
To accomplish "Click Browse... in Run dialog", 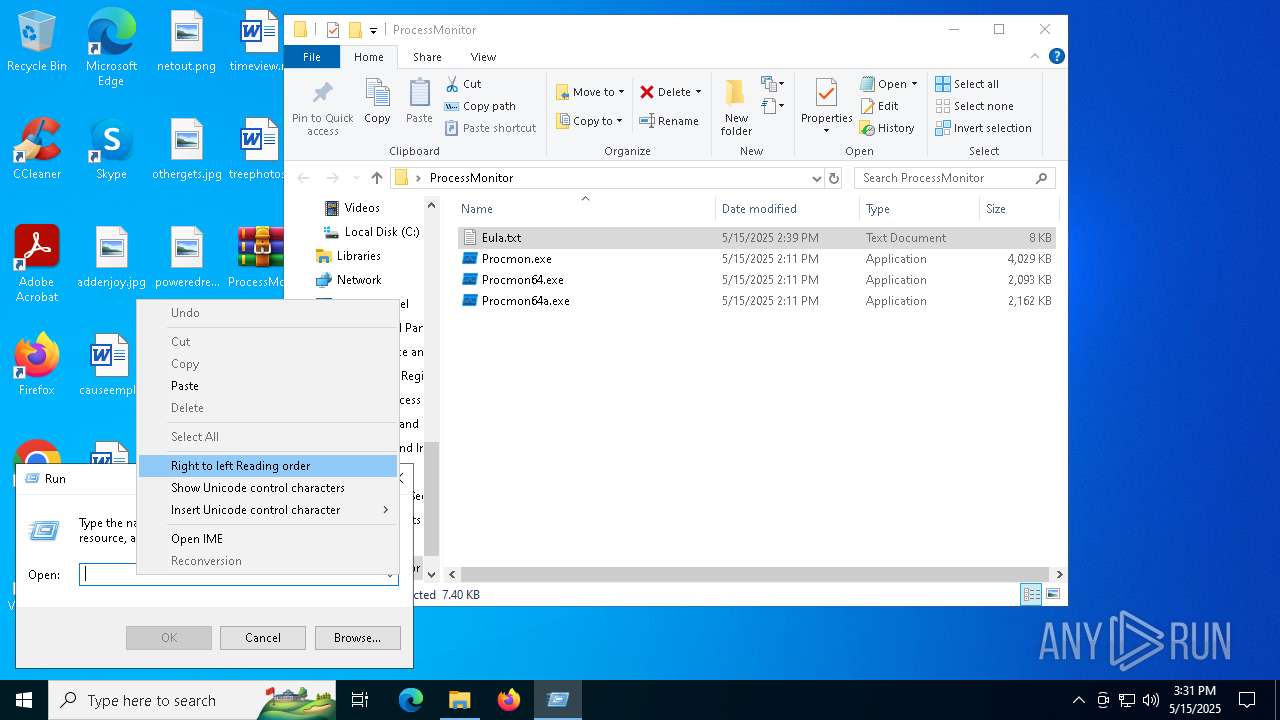I will coord(357,638).
